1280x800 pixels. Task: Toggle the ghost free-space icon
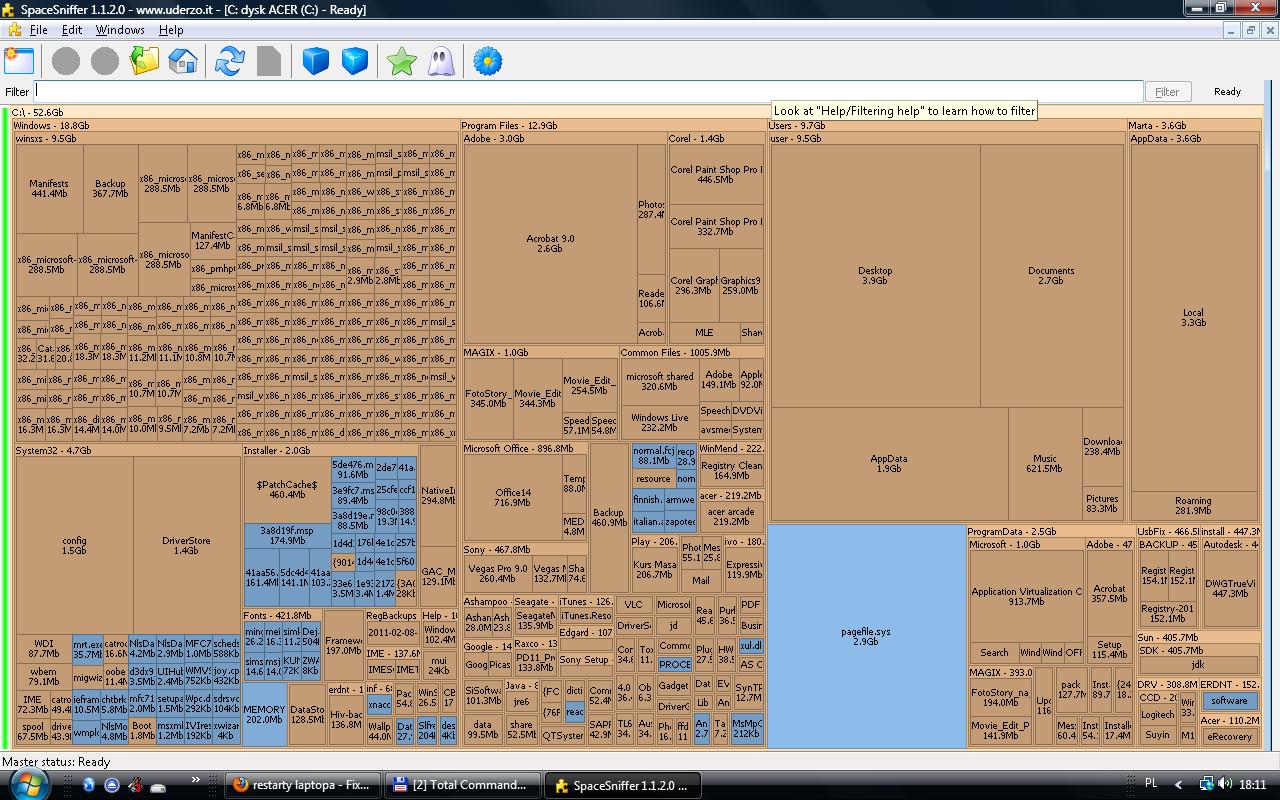(441, 61)
